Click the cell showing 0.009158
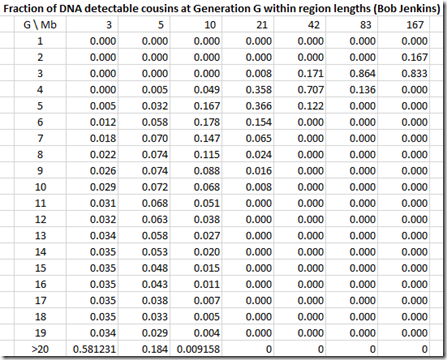447x360 pixels. coord(196,349)
